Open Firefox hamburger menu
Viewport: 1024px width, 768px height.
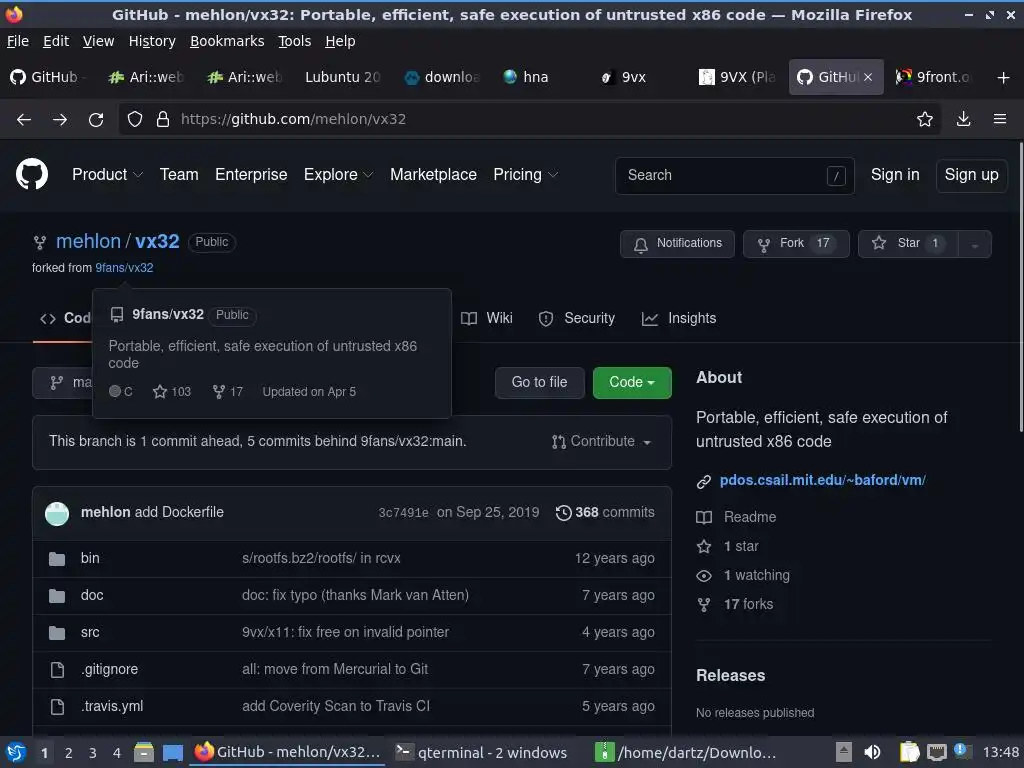point(999,119)
